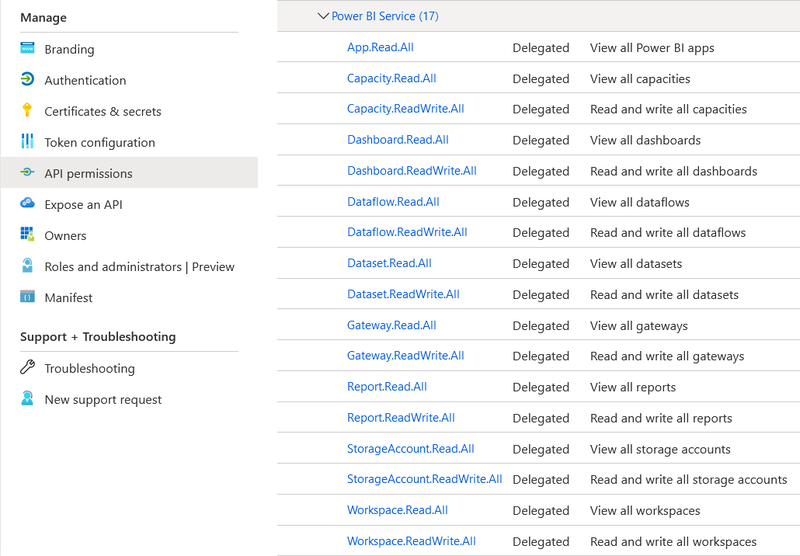Collapse the Power BI Service group chevron
The height and width of the screenshot is (556, 800).
click(322, 16)
